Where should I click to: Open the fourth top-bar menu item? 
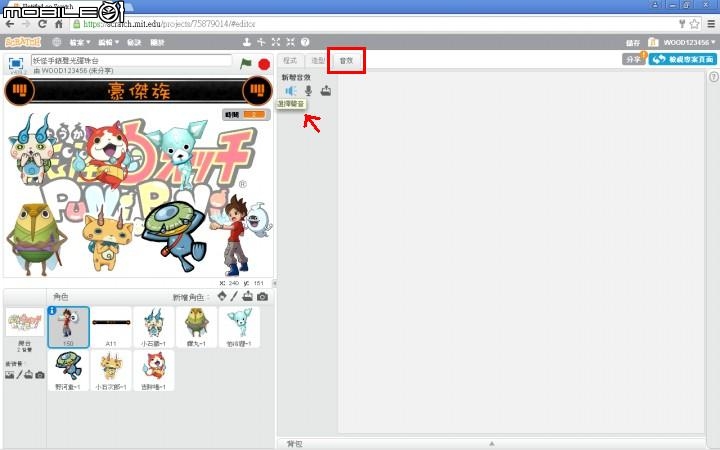pos(157,42)
